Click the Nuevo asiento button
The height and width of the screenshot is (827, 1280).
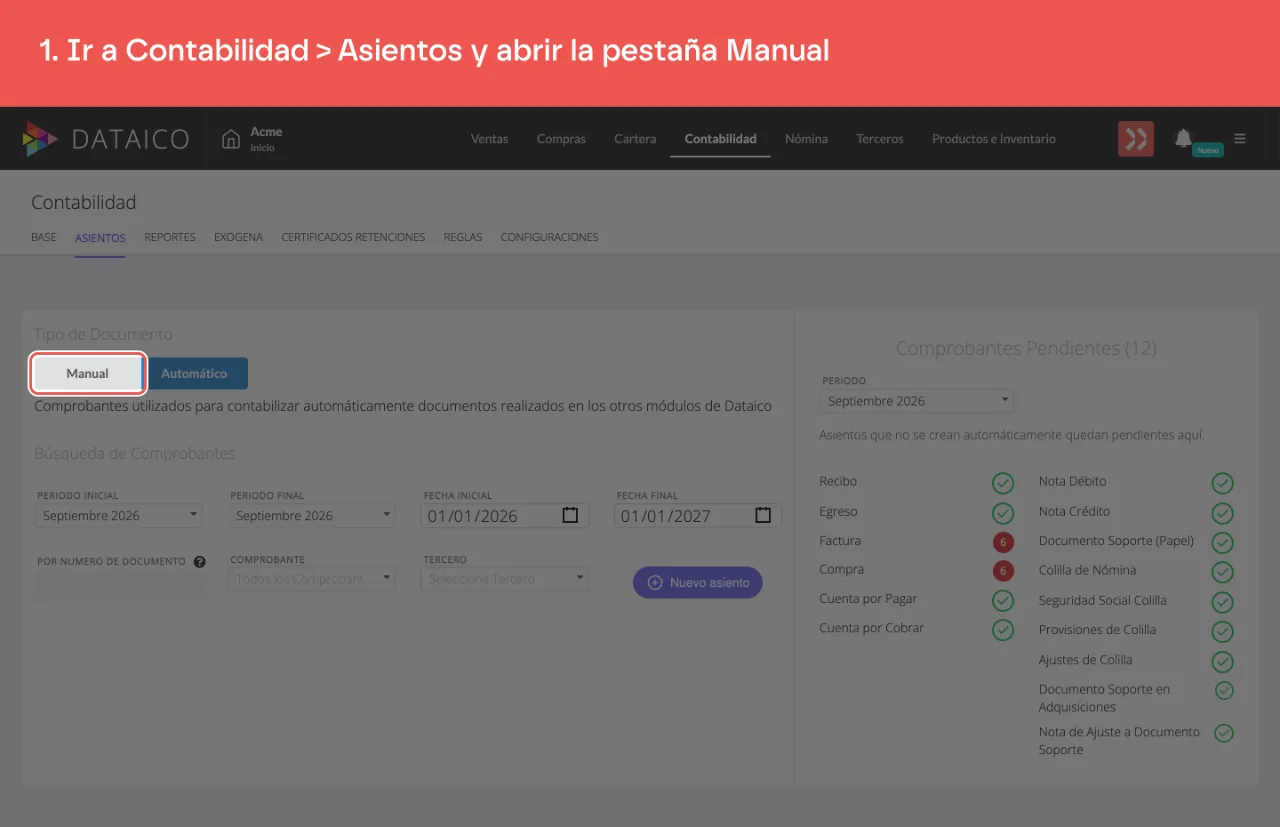(698, 582)
